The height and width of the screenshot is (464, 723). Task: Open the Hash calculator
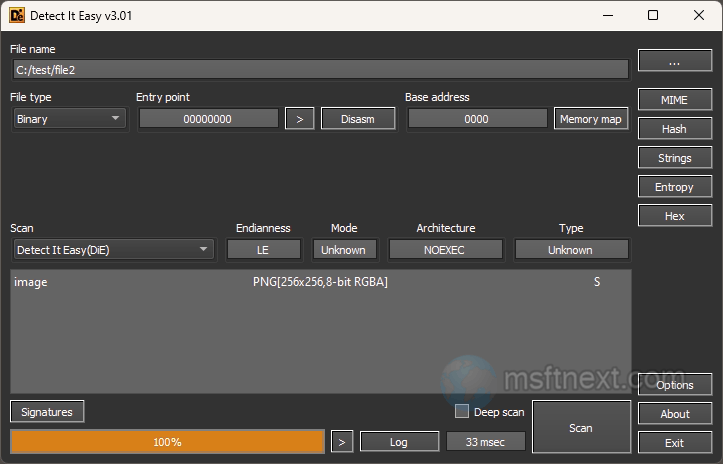675,129
